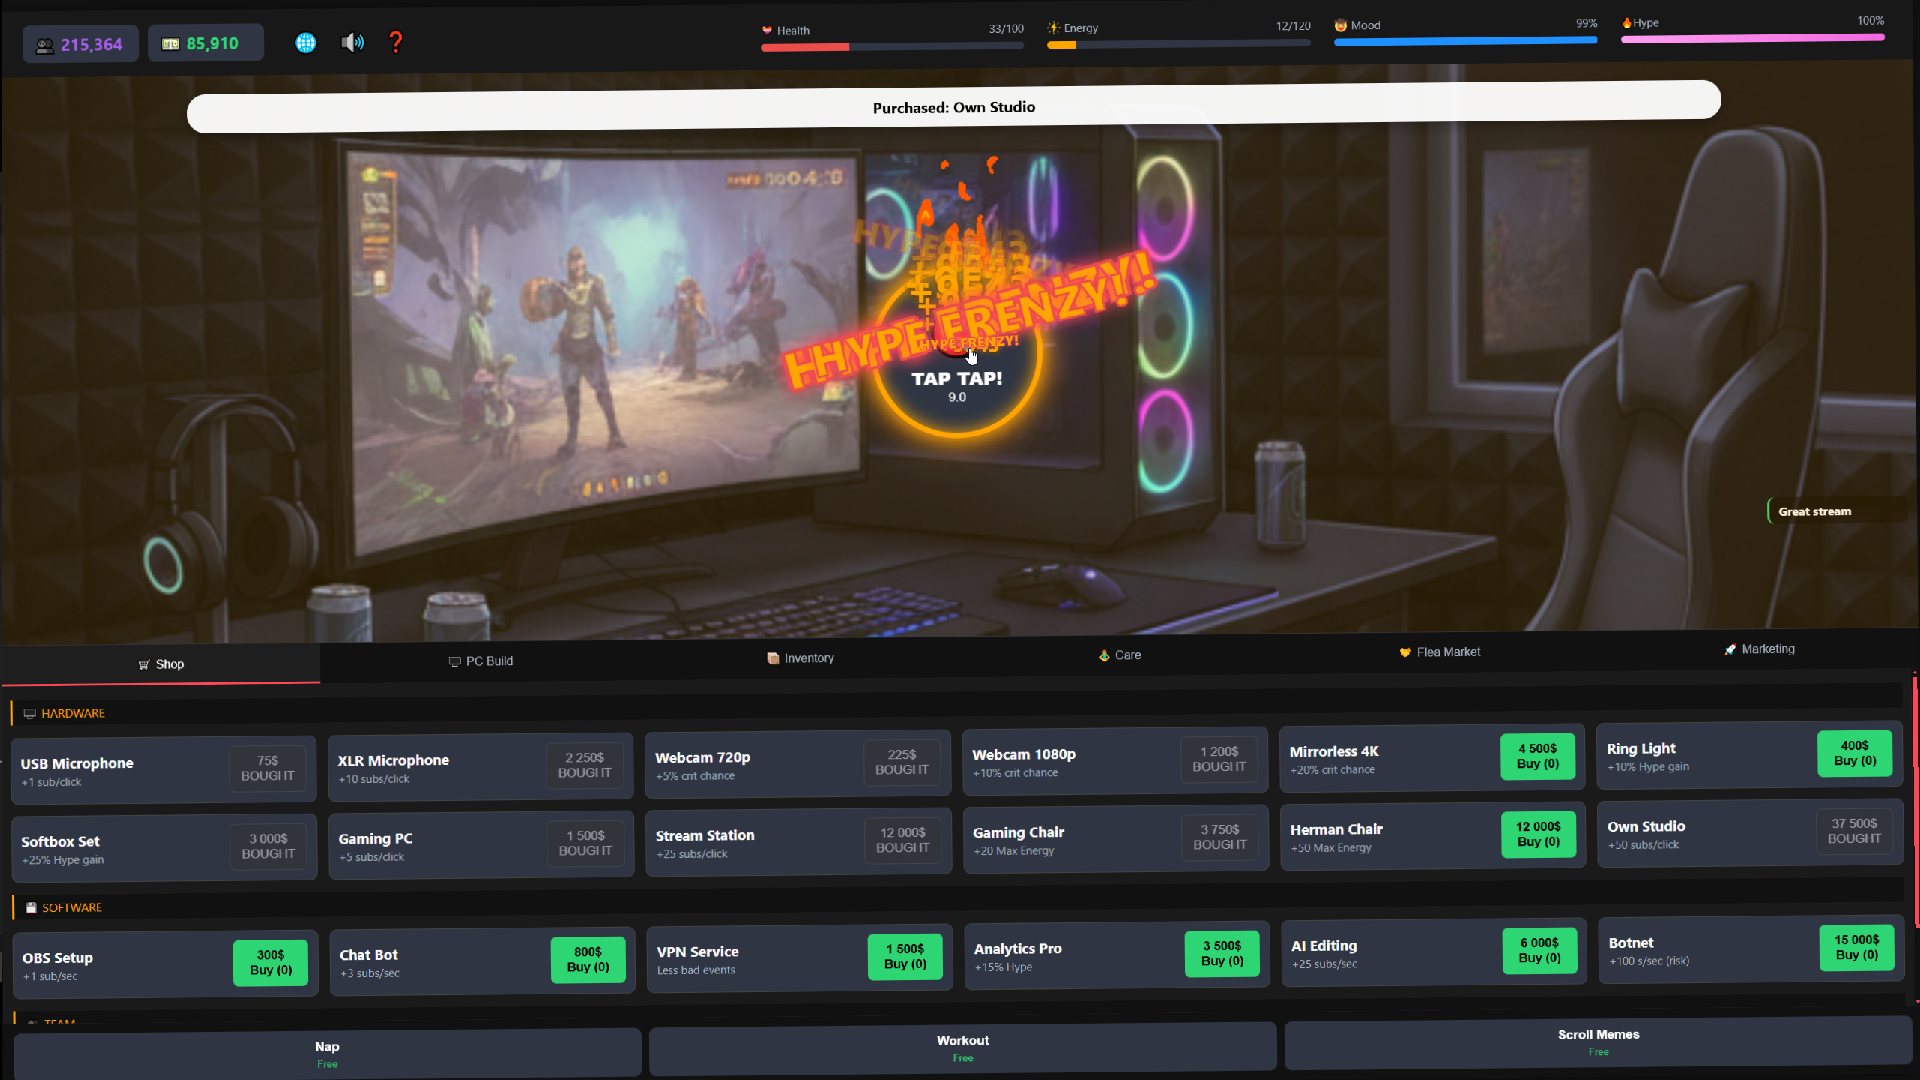The width and height of the screenshot is (1920, 1080).
Task: Click the Hardware section monitor icon
Action: pyautogui.click(x=28, y=713)
